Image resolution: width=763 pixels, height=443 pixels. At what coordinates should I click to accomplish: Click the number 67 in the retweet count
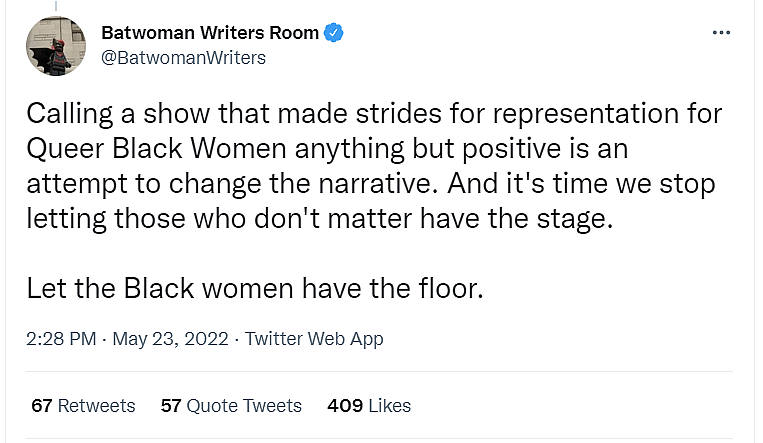click(41, 405)
